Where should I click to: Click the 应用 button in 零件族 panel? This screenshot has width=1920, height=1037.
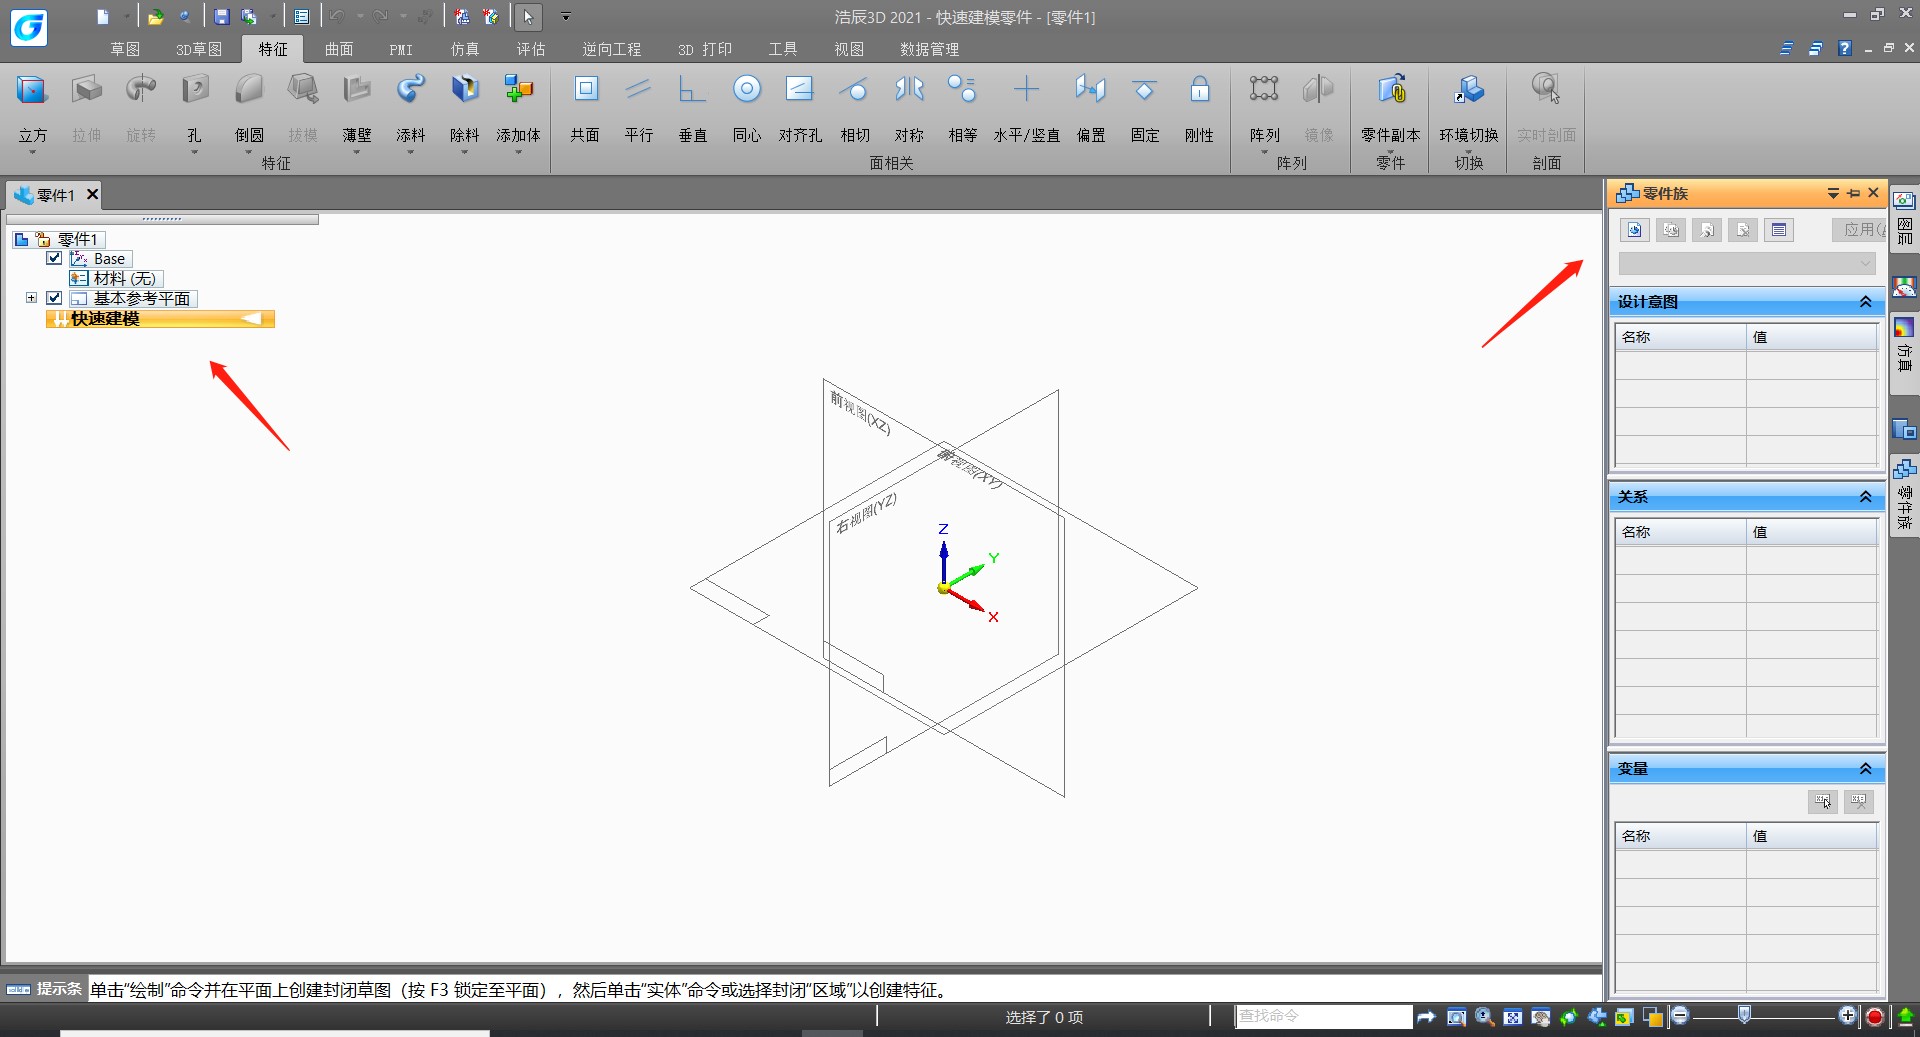tap(1859, 230)
